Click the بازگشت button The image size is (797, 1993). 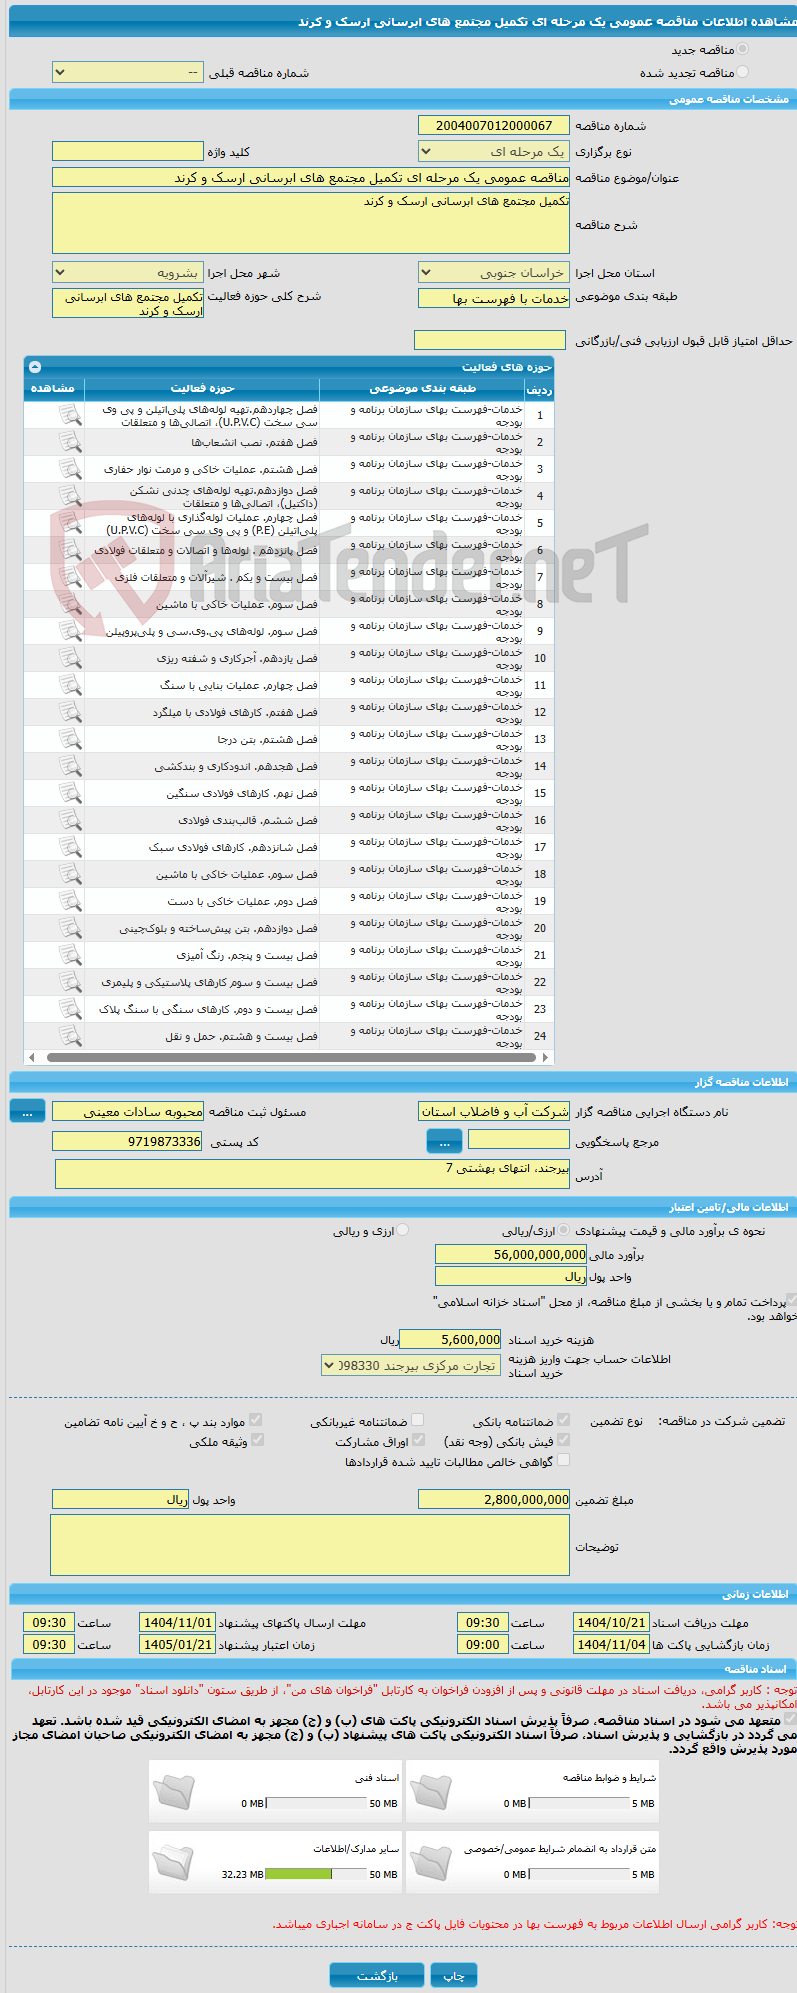[377, 1976]
